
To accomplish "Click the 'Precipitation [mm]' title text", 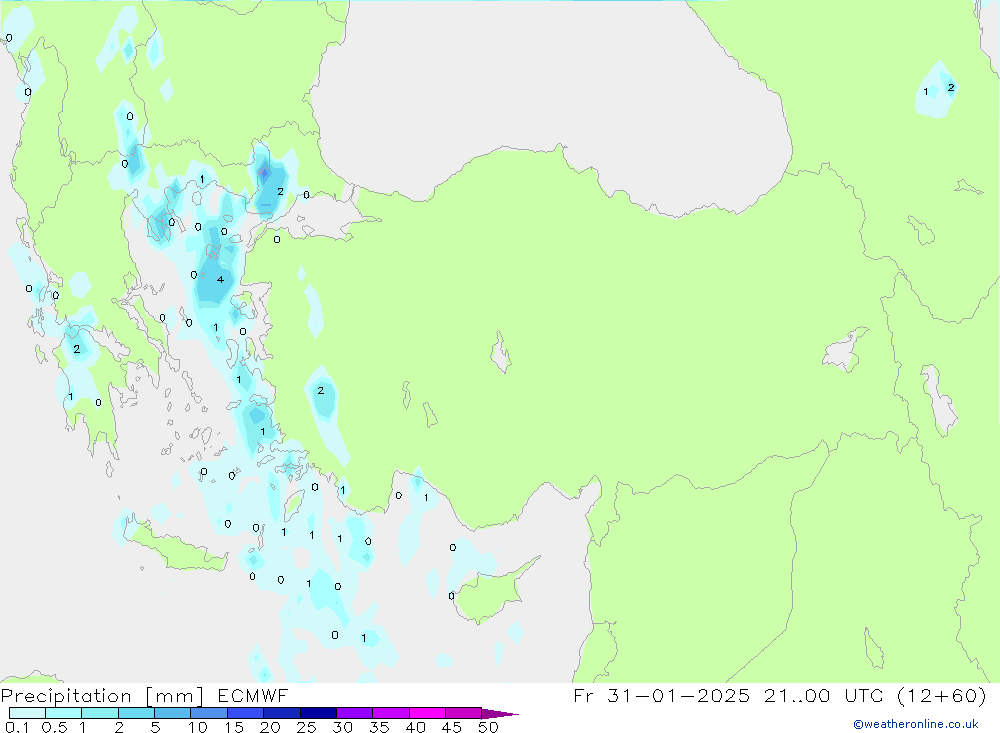I will point(102,695).
